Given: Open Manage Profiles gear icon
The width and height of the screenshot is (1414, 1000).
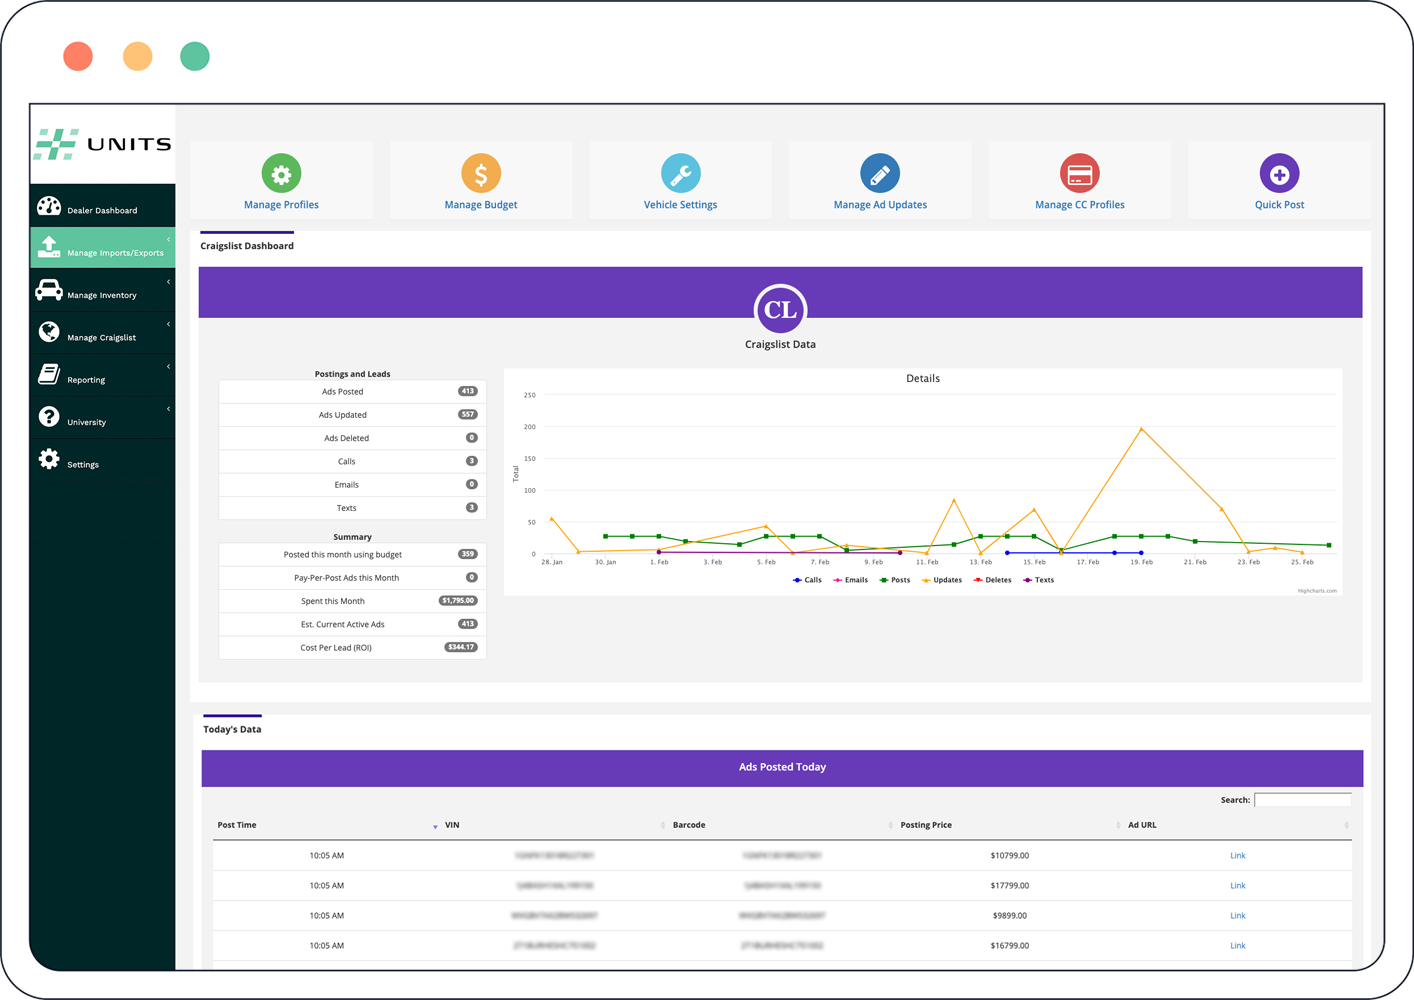Looking at the screenshot, I should tap(281, 174).
